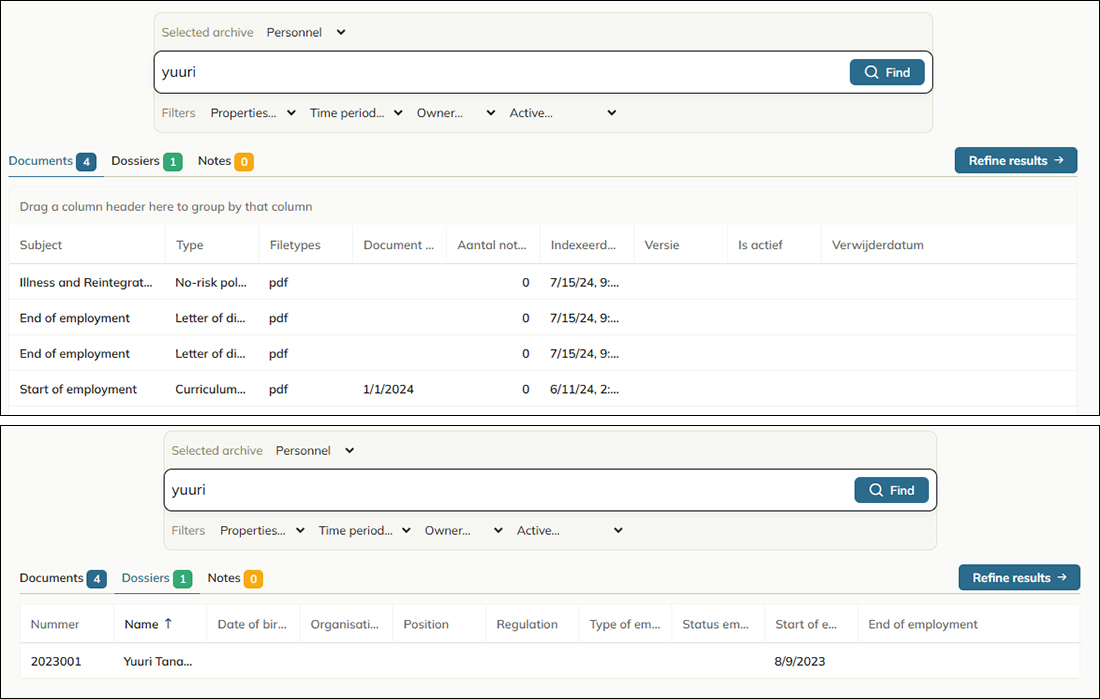Click the upper search field containing yuuri

[502, 72]
